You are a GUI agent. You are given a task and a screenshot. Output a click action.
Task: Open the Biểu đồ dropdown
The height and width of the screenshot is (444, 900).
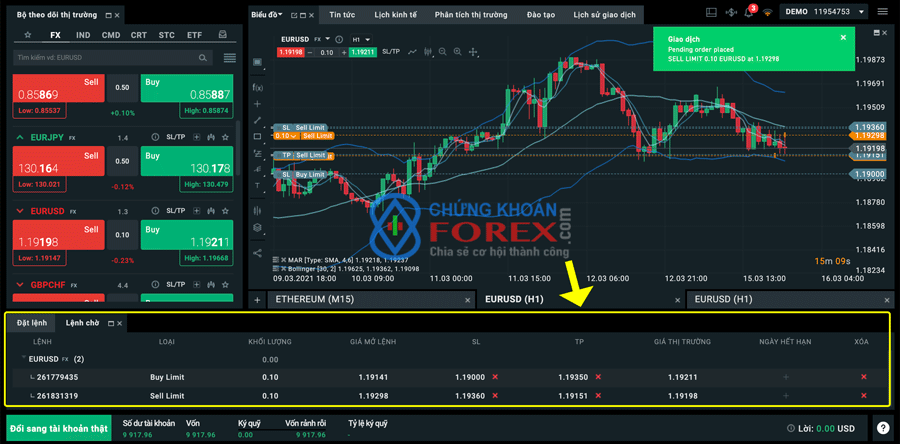(267, 14)
